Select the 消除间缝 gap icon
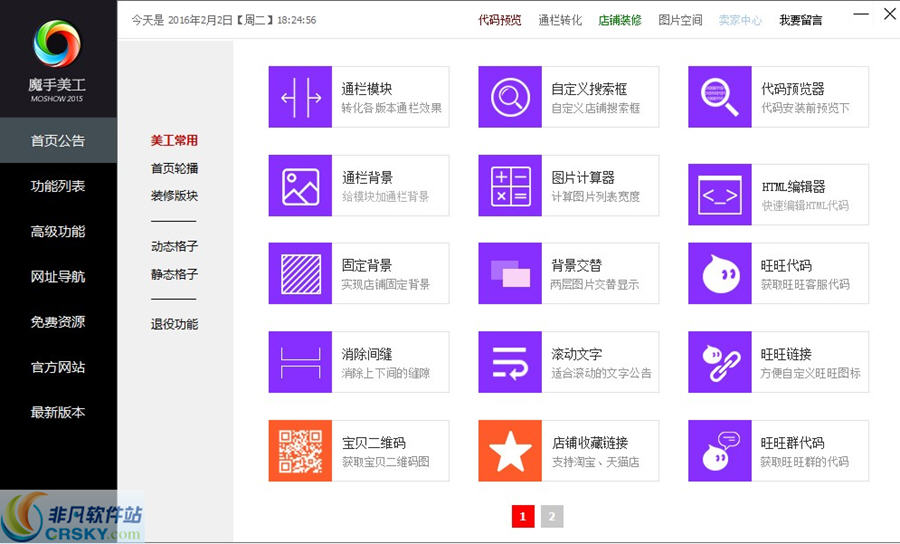Screen dimensions: 900x544 coord(300,362)
